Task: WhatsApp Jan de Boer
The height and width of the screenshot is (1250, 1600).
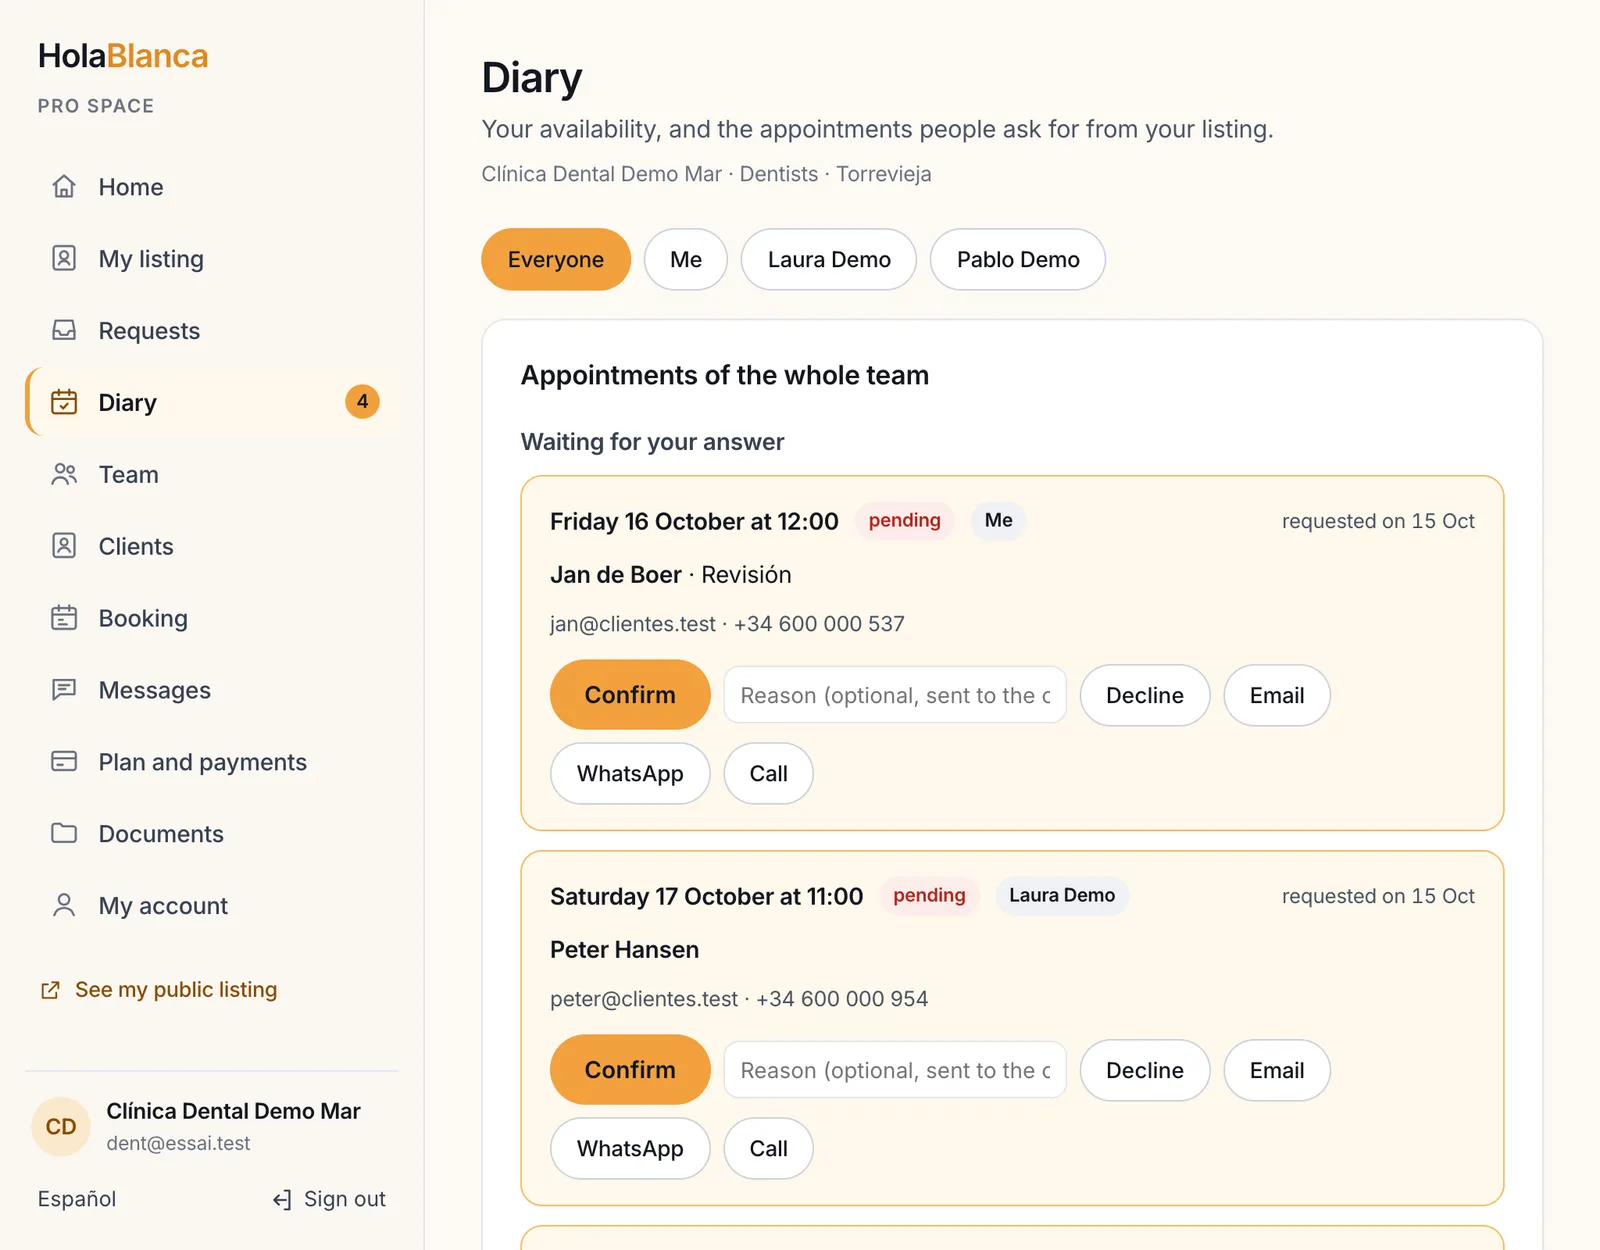Action: [630, 774]
